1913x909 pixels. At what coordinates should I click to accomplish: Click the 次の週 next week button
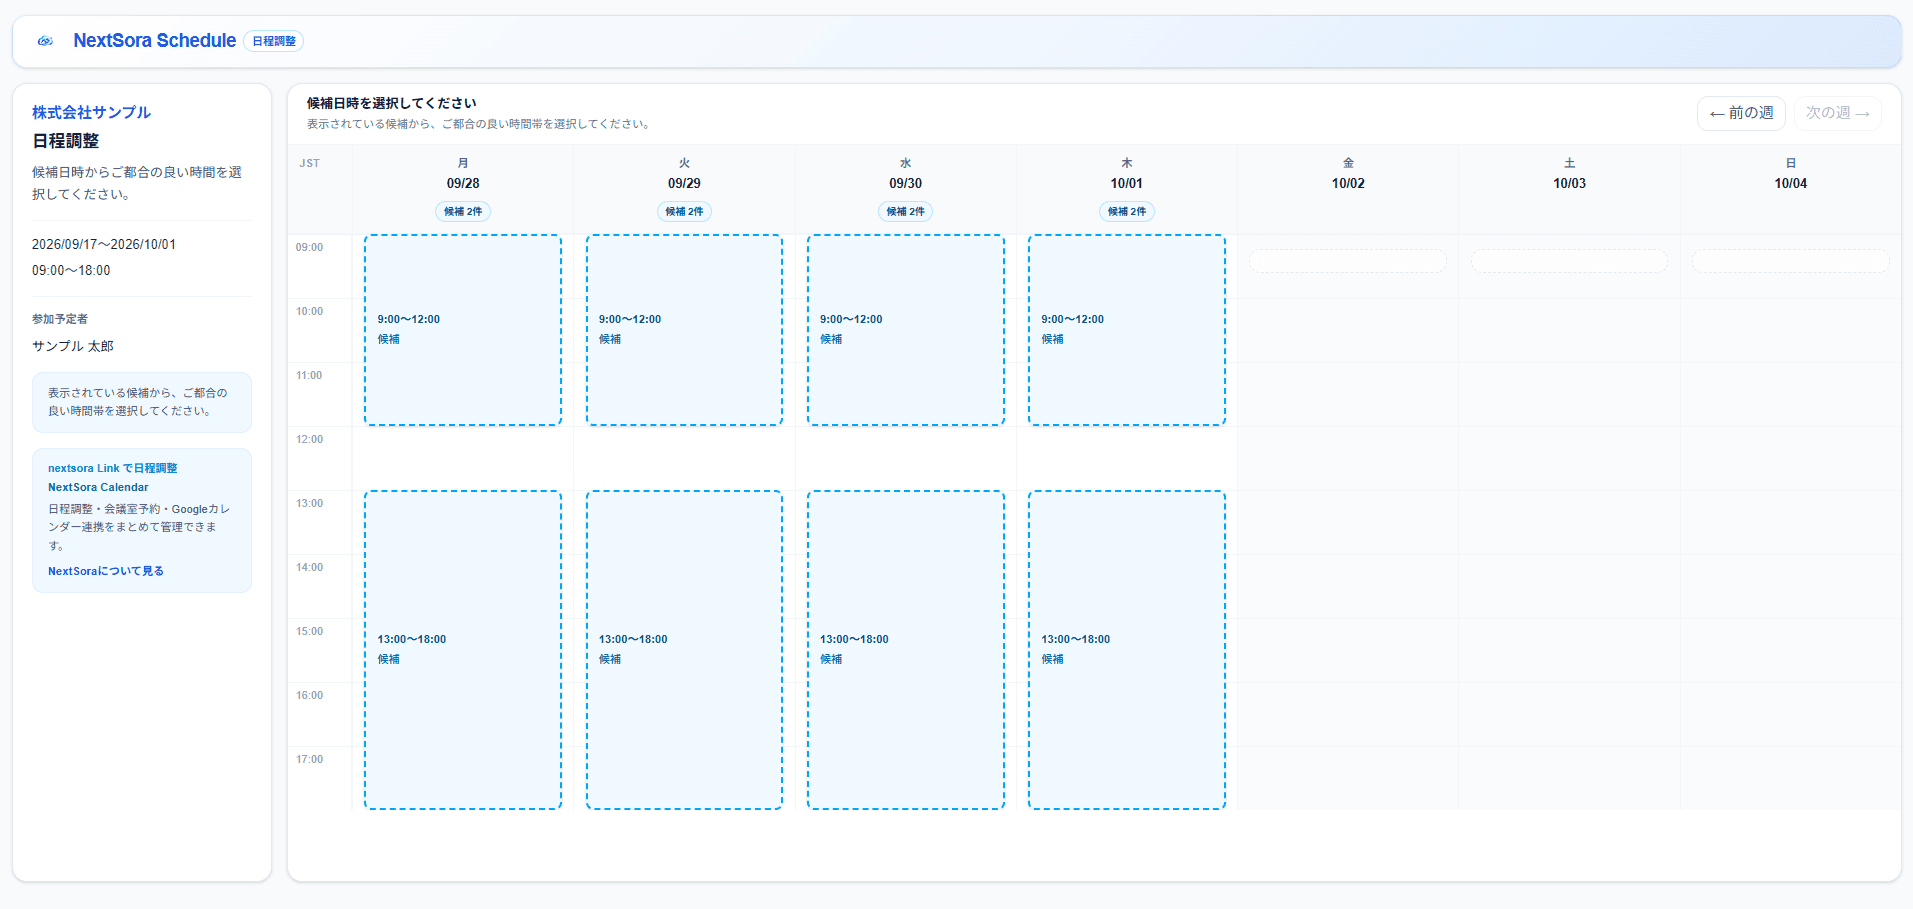1838,113
